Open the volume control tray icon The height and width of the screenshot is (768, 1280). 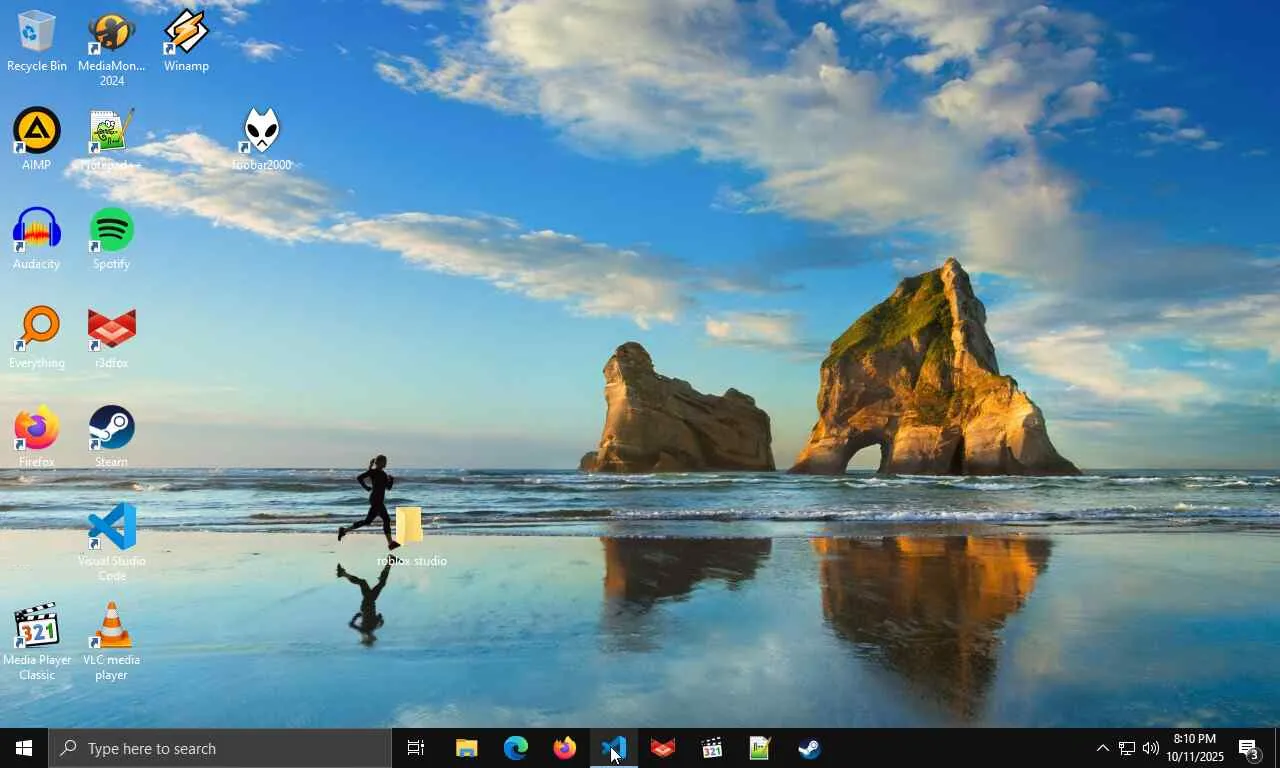1150,748
